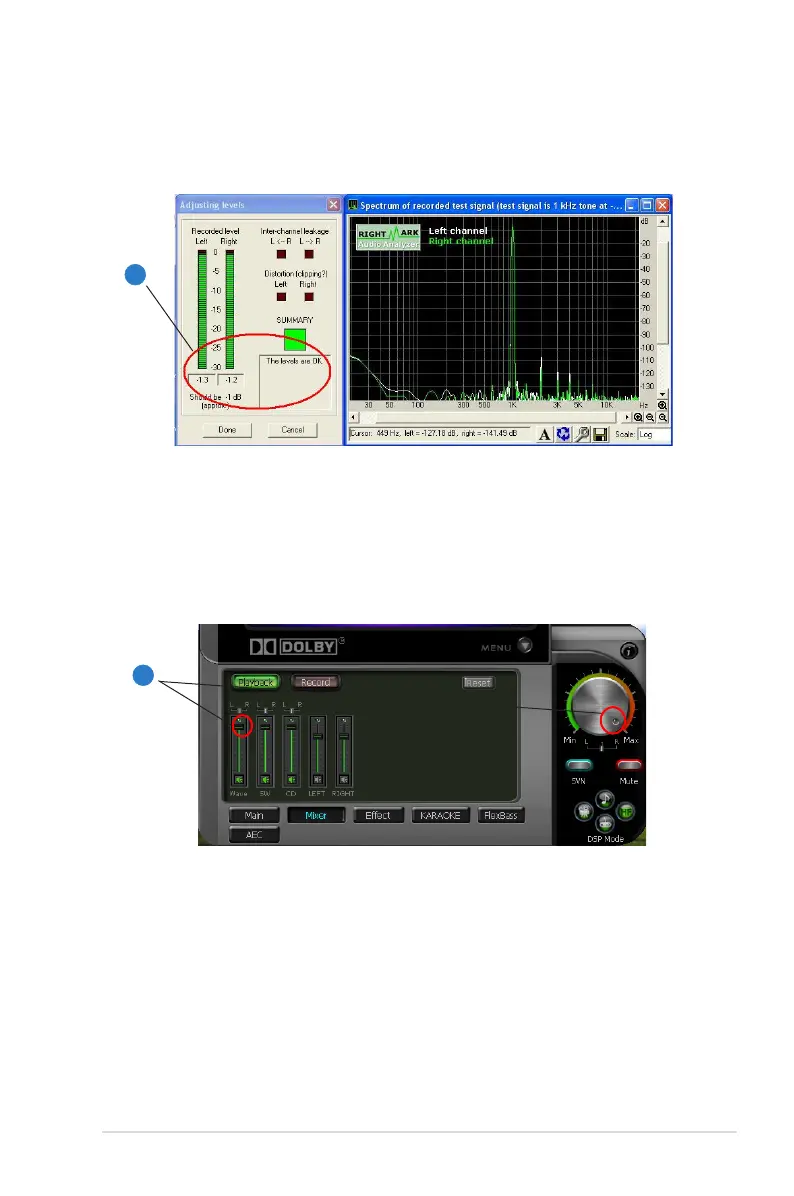Open the Scale combo box showing Log
This screenshot has width=794, height=1196.
pyautogui.click(x=654, y=435)
